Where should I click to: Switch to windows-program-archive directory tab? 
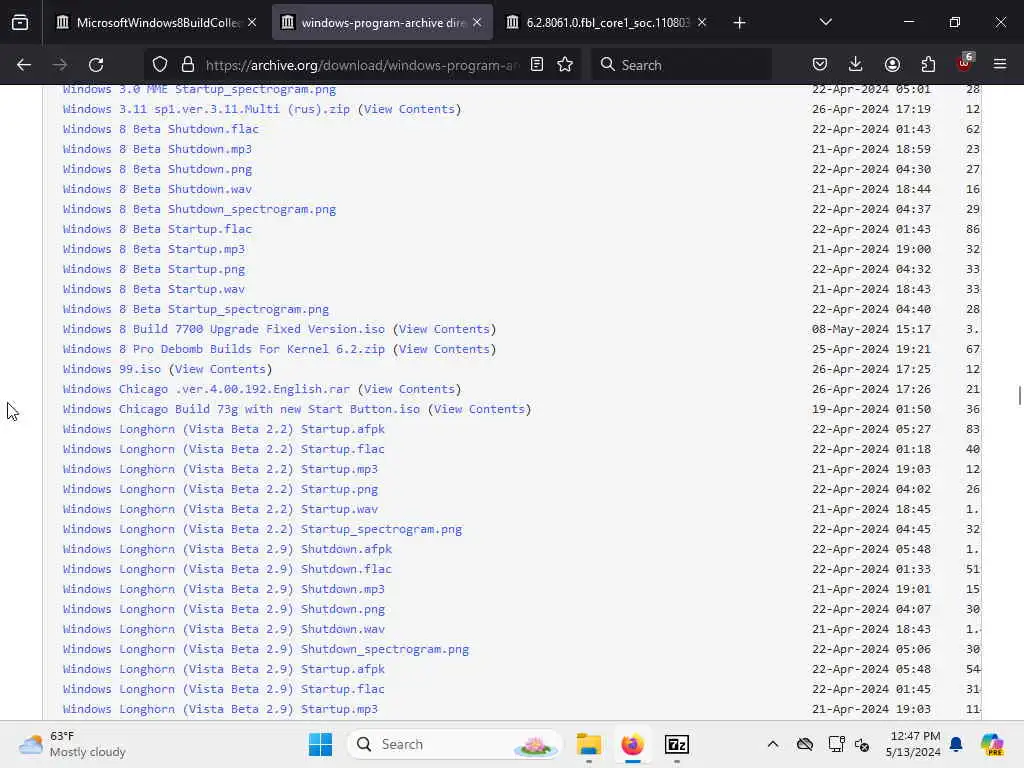(x=382, y=23)
